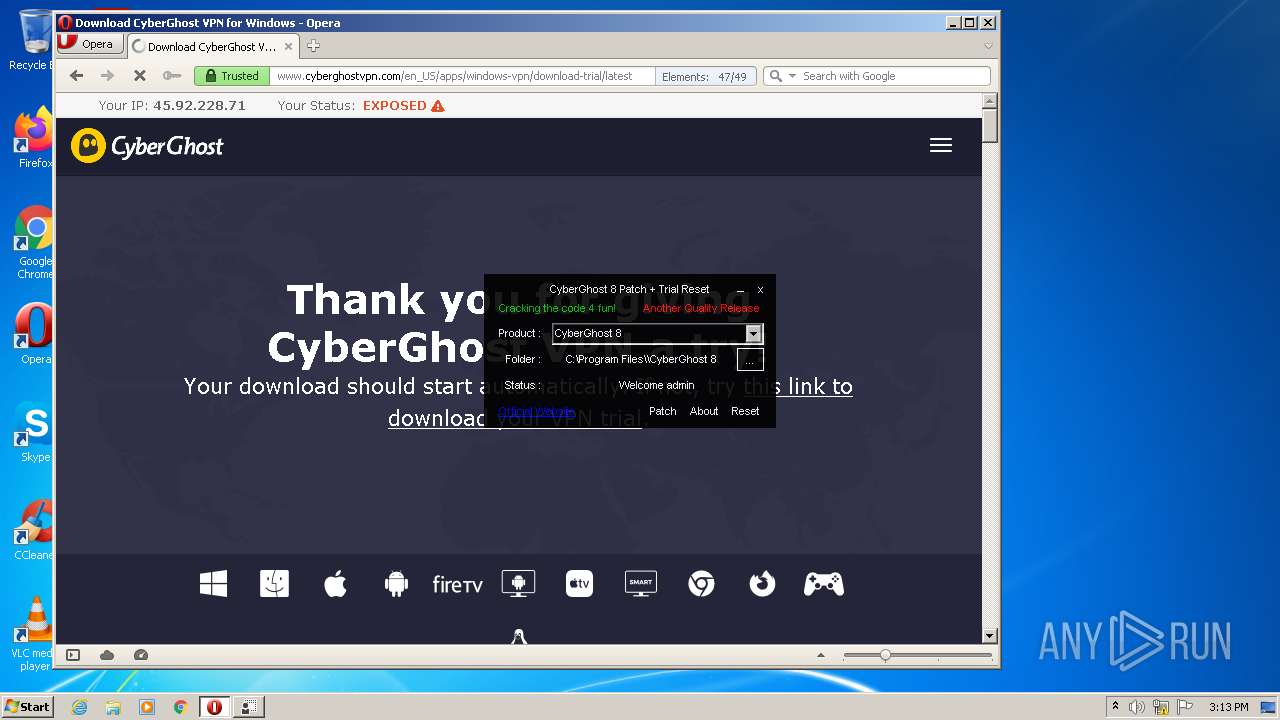Minimize the patcher window
Viewport: 1280px width, 720px height.
click(x=740, y=290)
